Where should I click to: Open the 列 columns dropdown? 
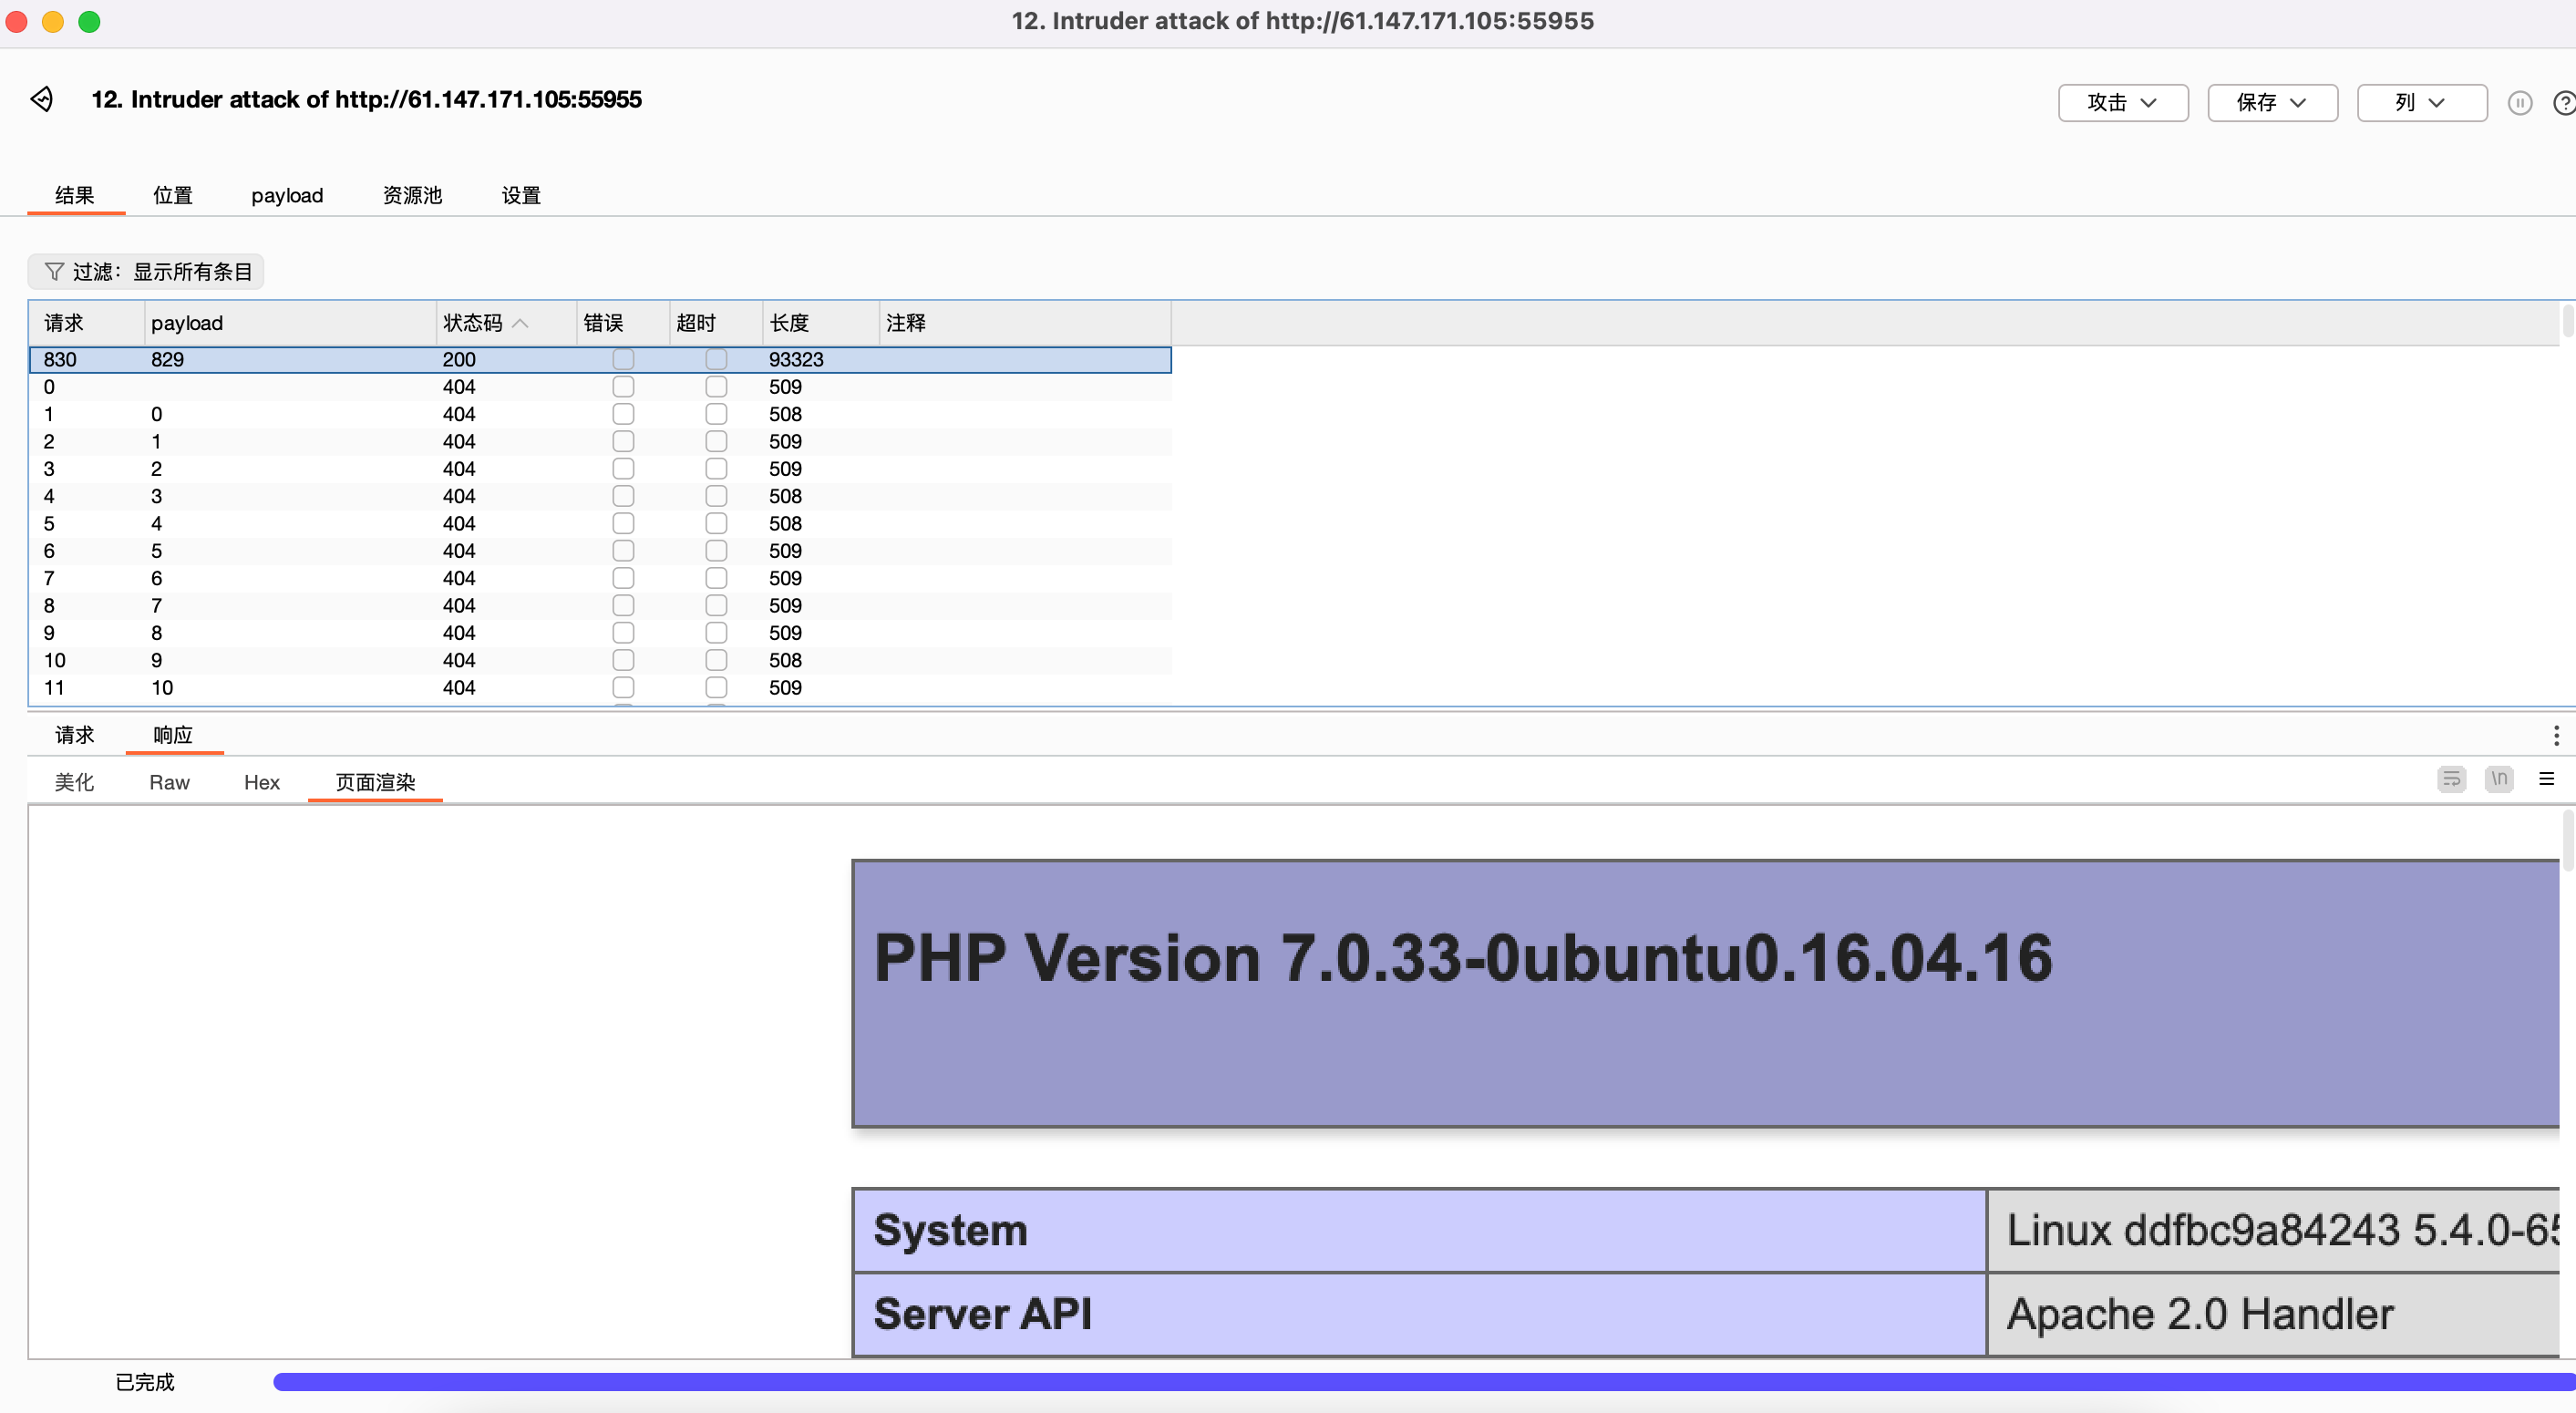click(x=2421, y=102)
